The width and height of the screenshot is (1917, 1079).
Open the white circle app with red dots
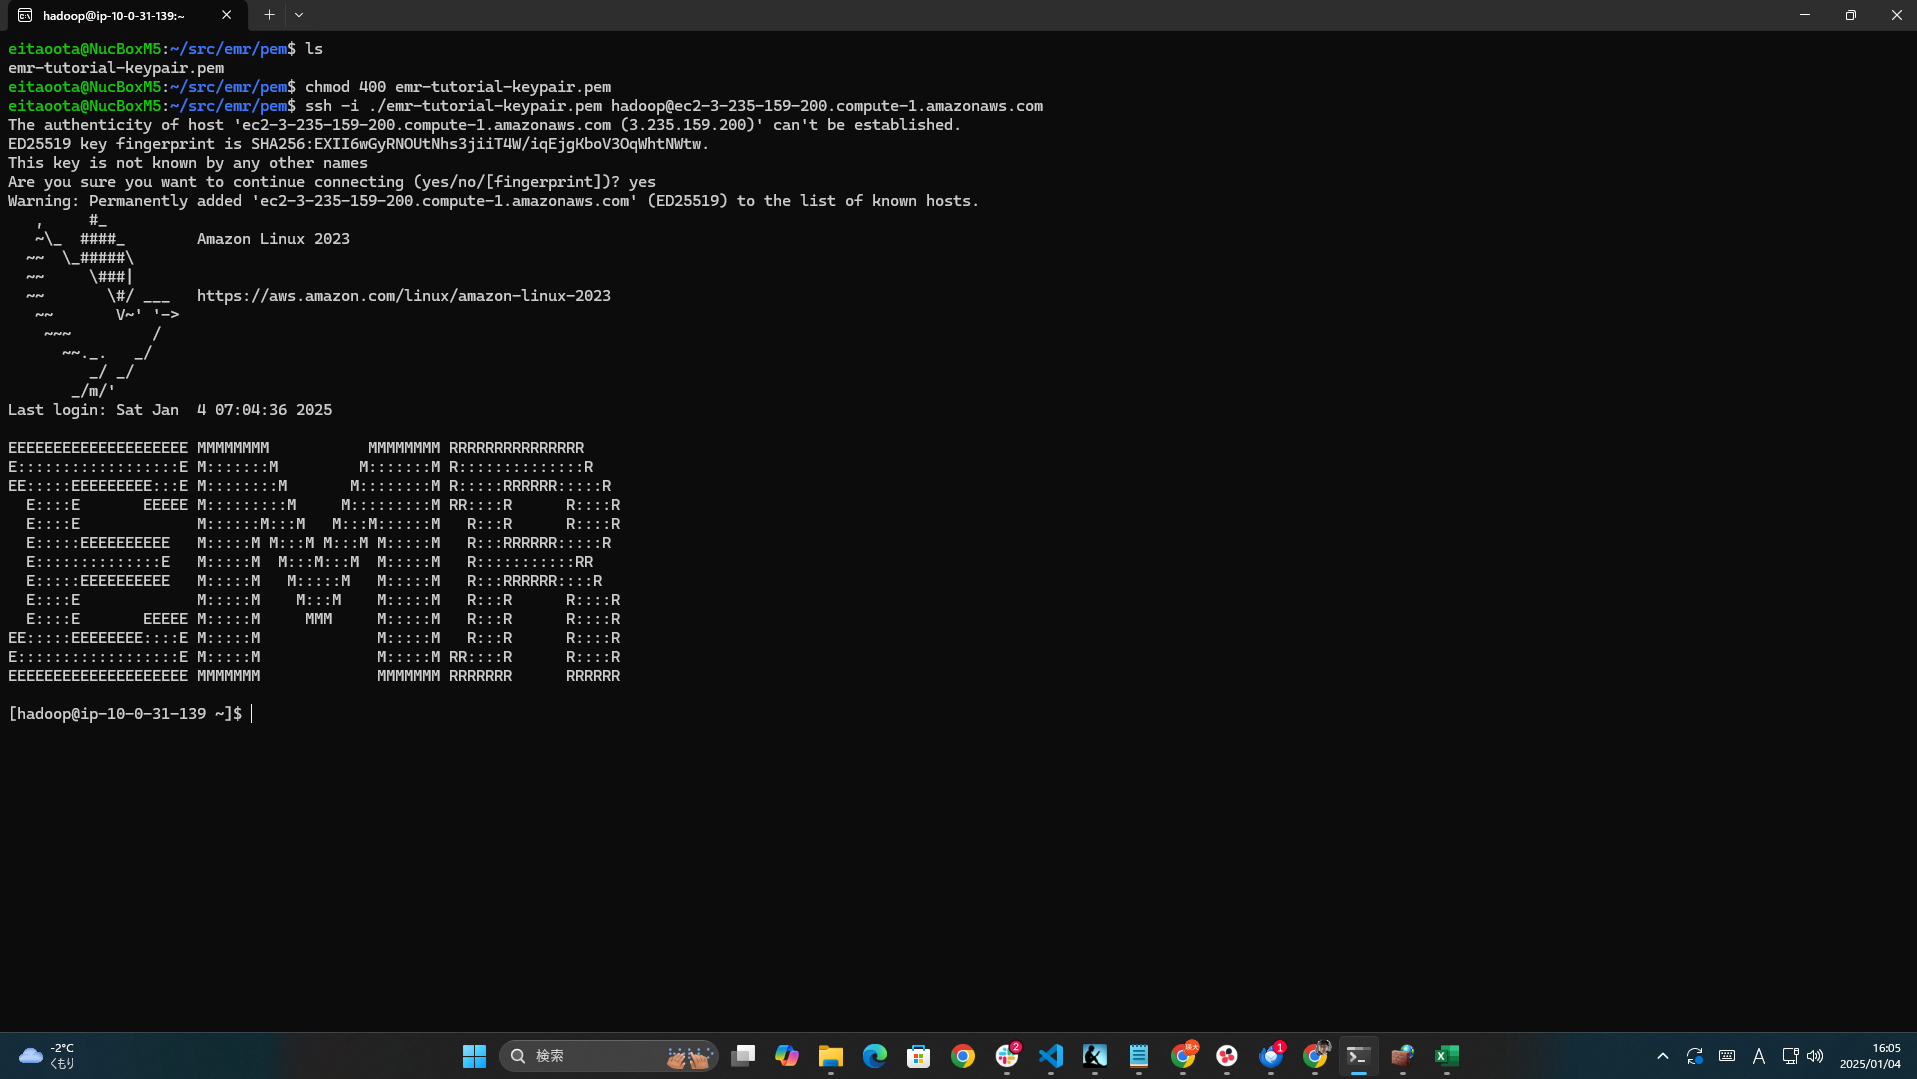tap(1227, 1056)
